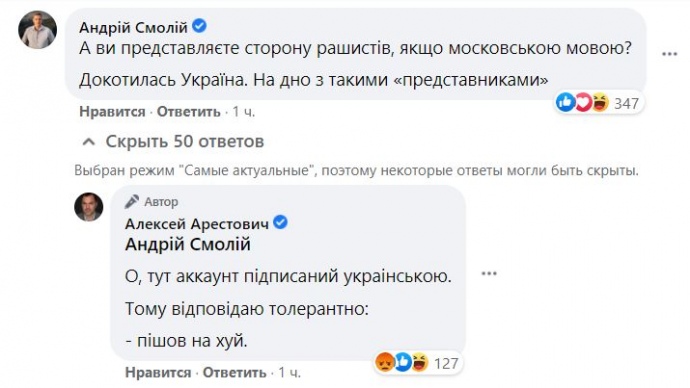Click verified badge next to Андрій Смолій
Image resolution: width=690 pixels, height=388 pixels.
point(199,26)
